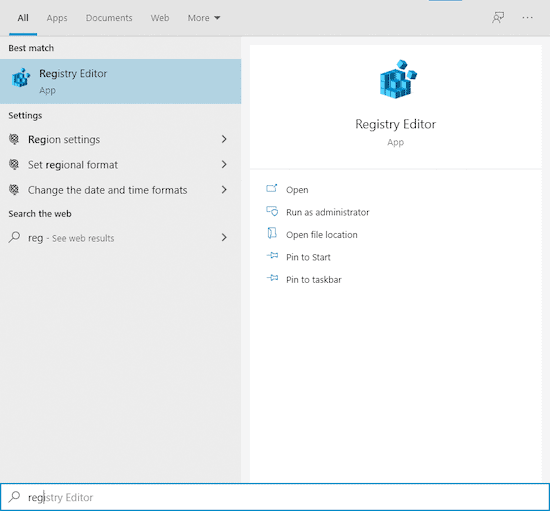550x511 pixels.
Task: Choose Run as administrator
Action: (x=328, y=212)
